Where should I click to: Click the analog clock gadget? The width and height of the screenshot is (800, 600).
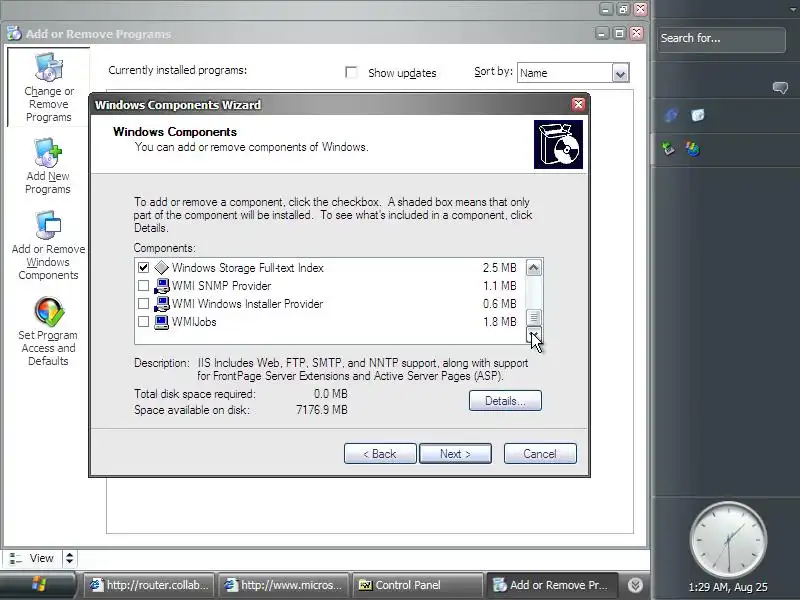point(728,540)
